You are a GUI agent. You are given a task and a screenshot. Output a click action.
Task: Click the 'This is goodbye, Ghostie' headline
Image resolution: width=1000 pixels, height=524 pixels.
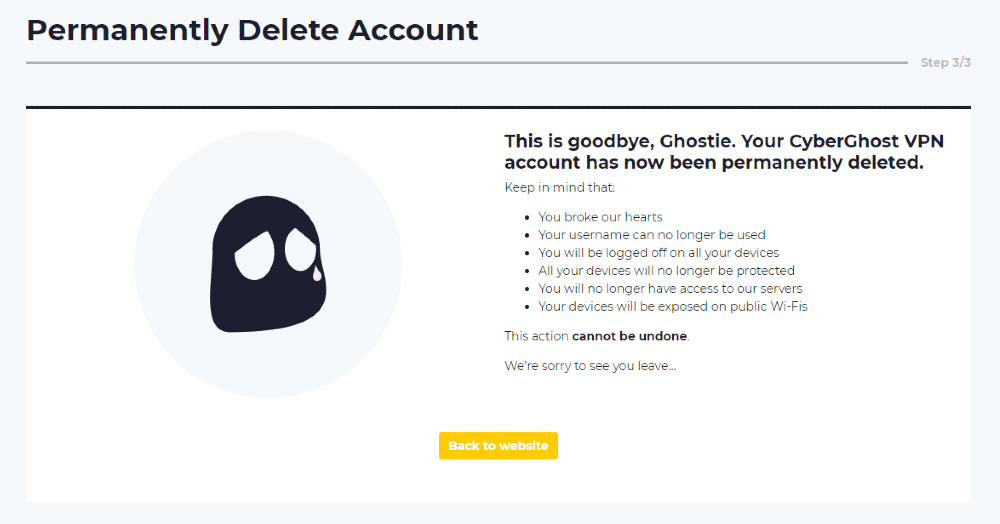click(724, 152)
